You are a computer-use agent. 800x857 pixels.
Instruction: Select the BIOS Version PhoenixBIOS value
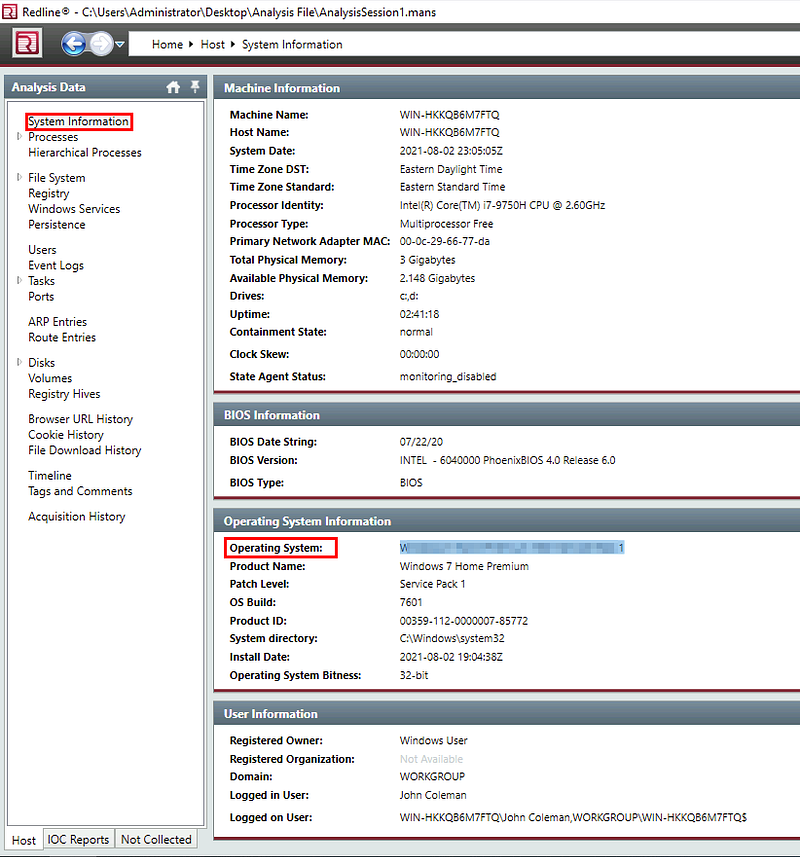(x=507, y=460)
